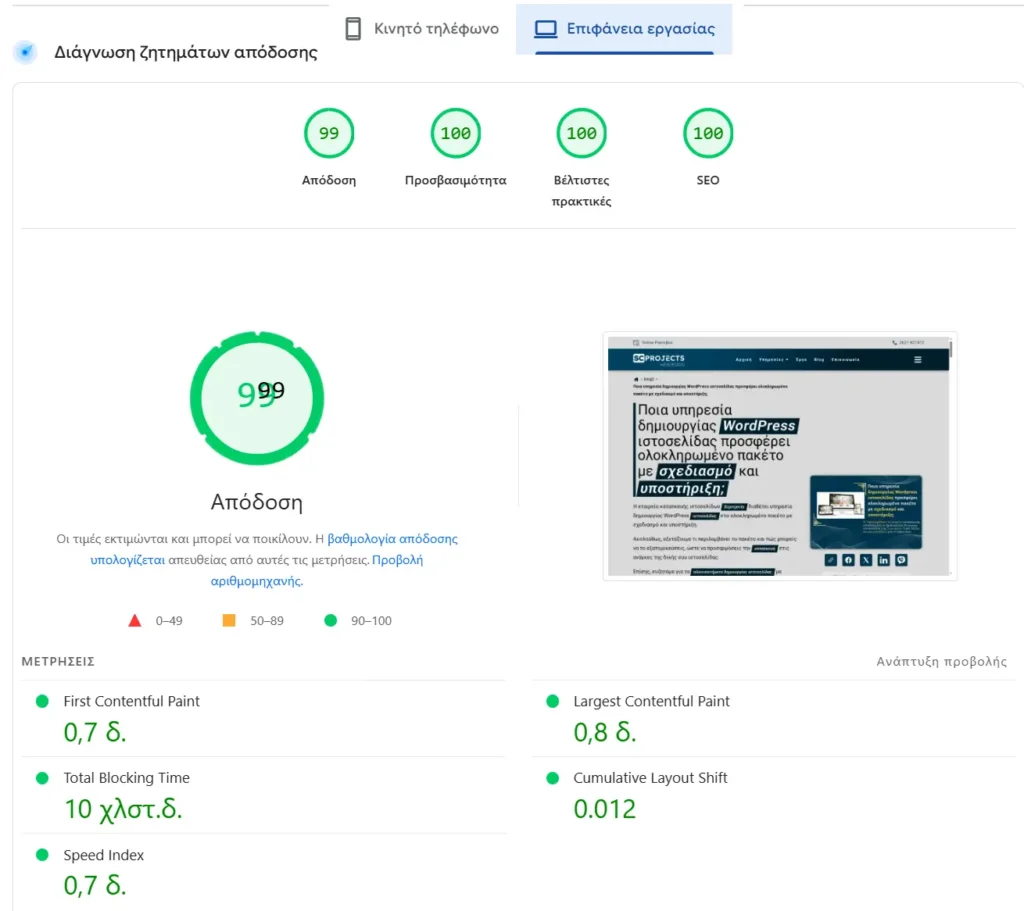Click the green dot beside Cumulative Layout Shift

click(551, 778)
